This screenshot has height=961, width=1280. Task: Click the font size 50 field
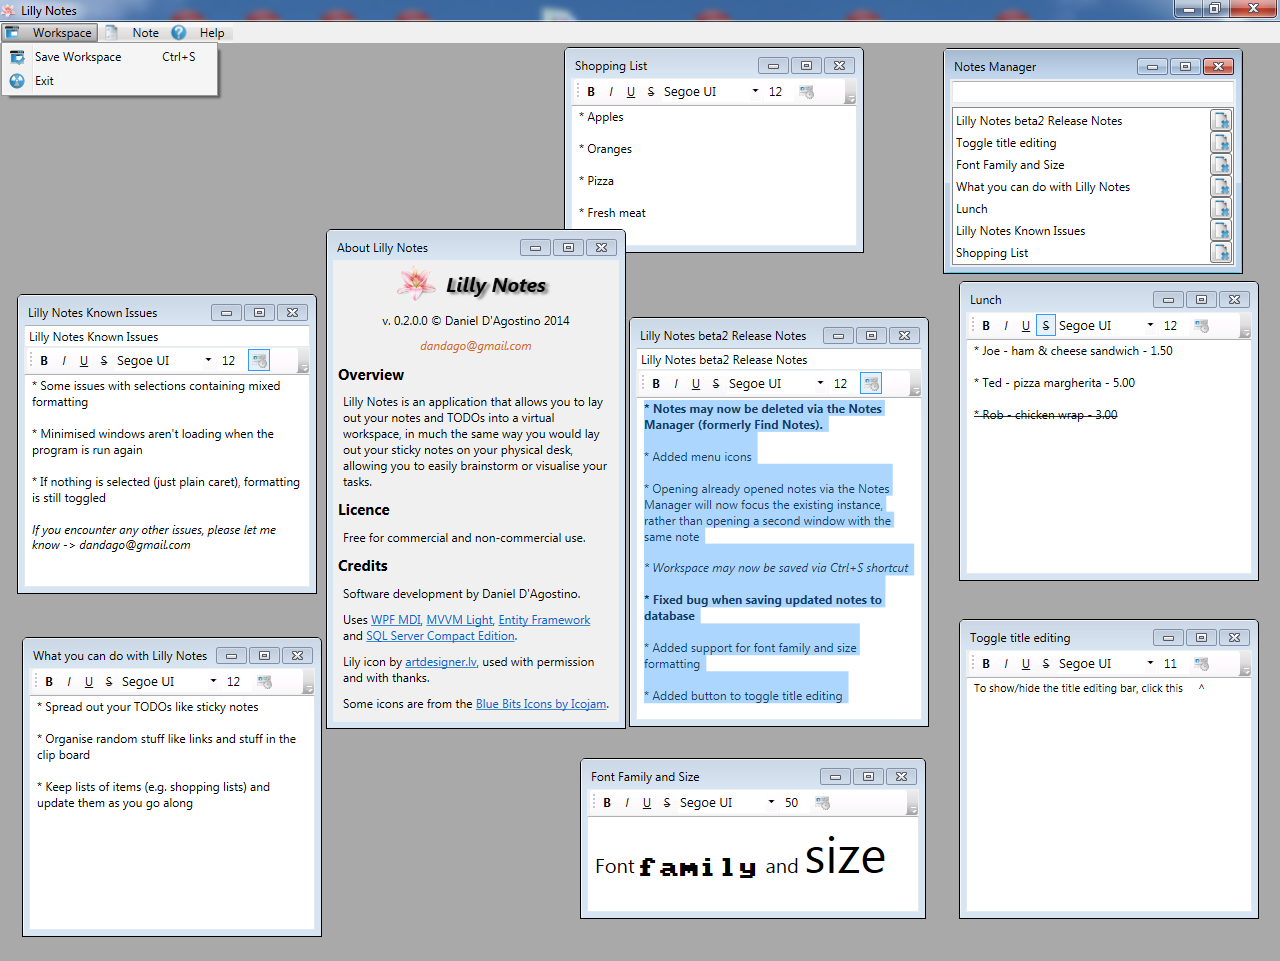pyautogui.click(x=792, y=803)
